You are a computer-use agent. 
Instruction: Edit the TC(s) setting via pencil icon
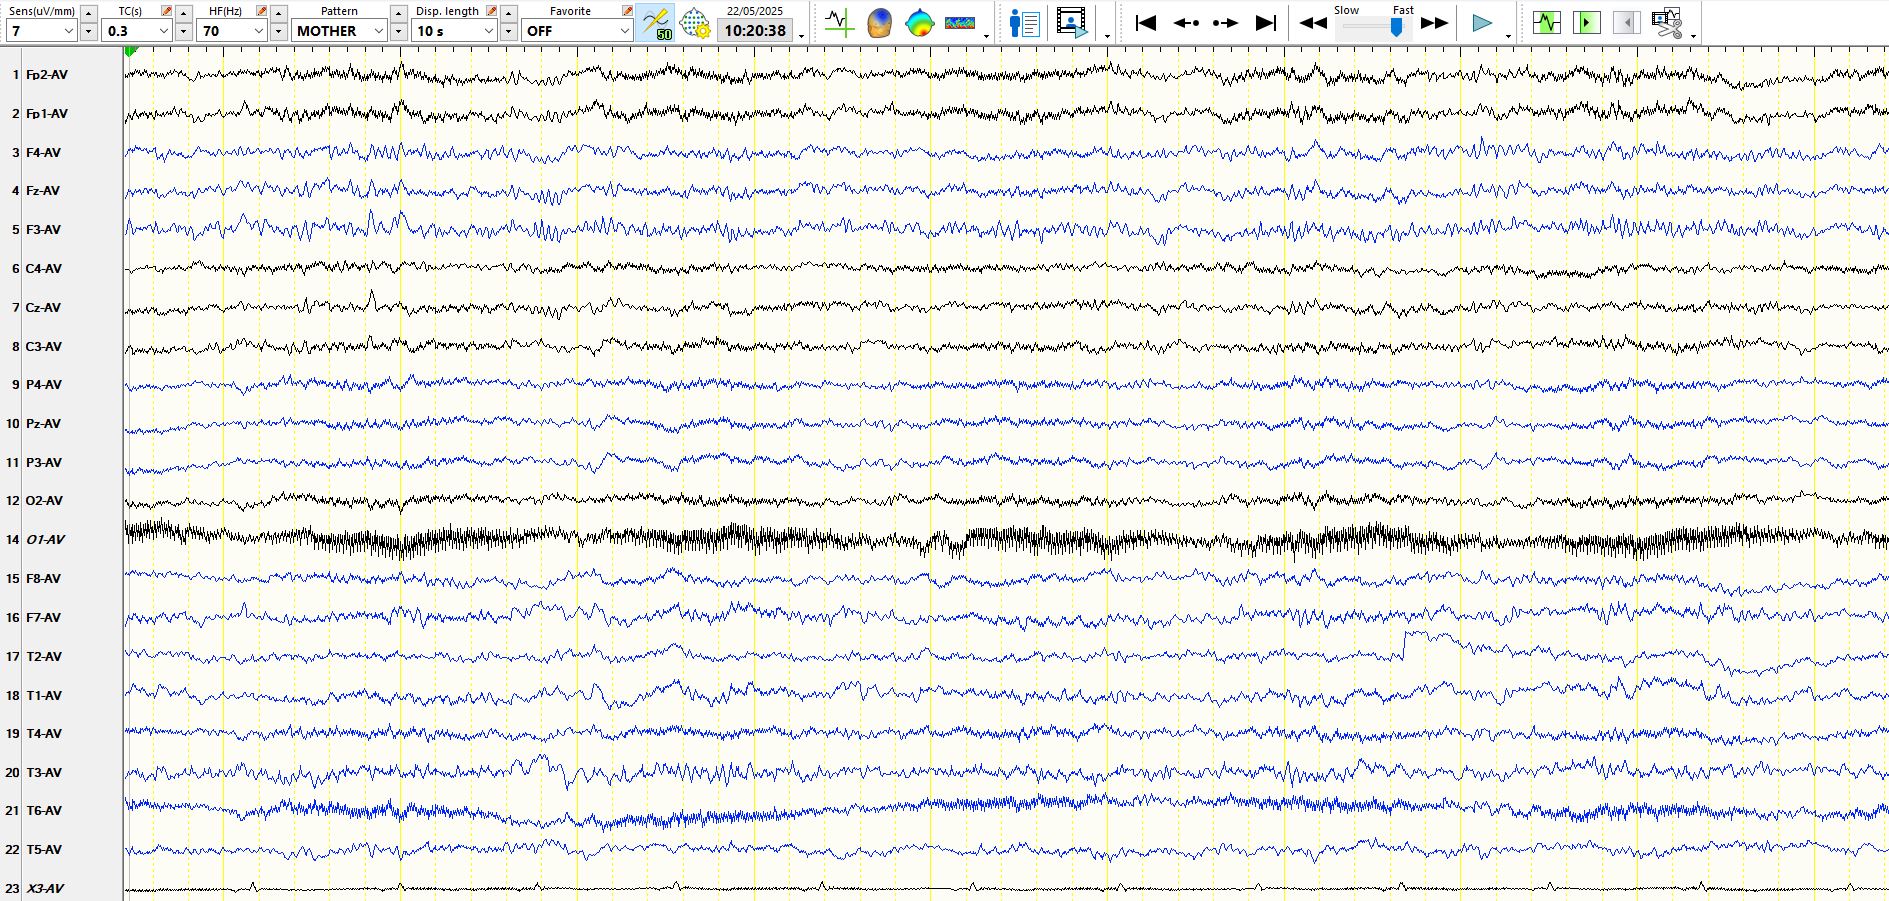(166, 11)
